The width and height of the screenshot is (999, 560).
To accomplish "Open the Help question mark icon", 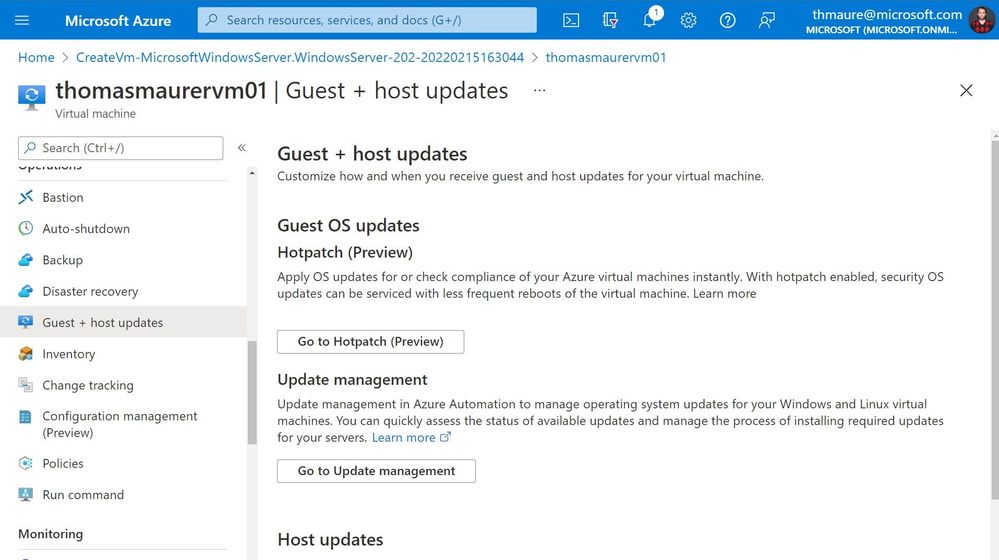I will (727, 20).
